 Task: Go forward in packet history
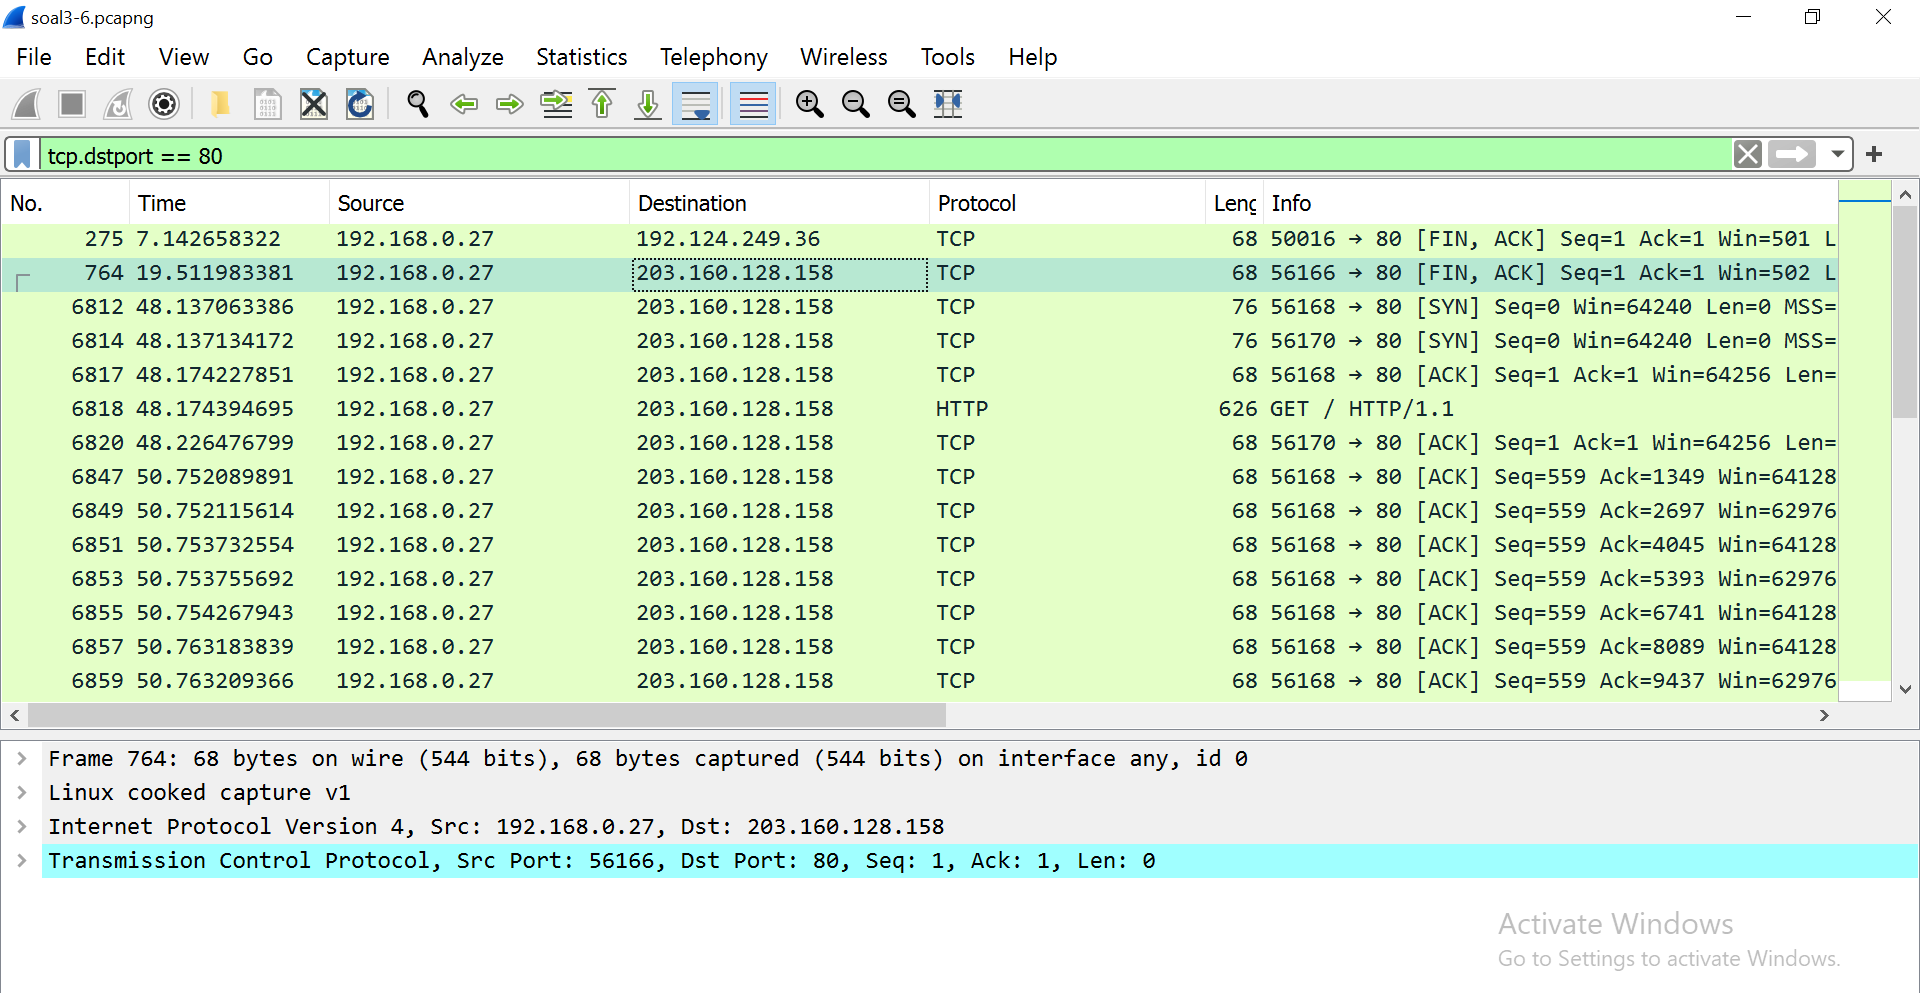[x=510, y=104]
